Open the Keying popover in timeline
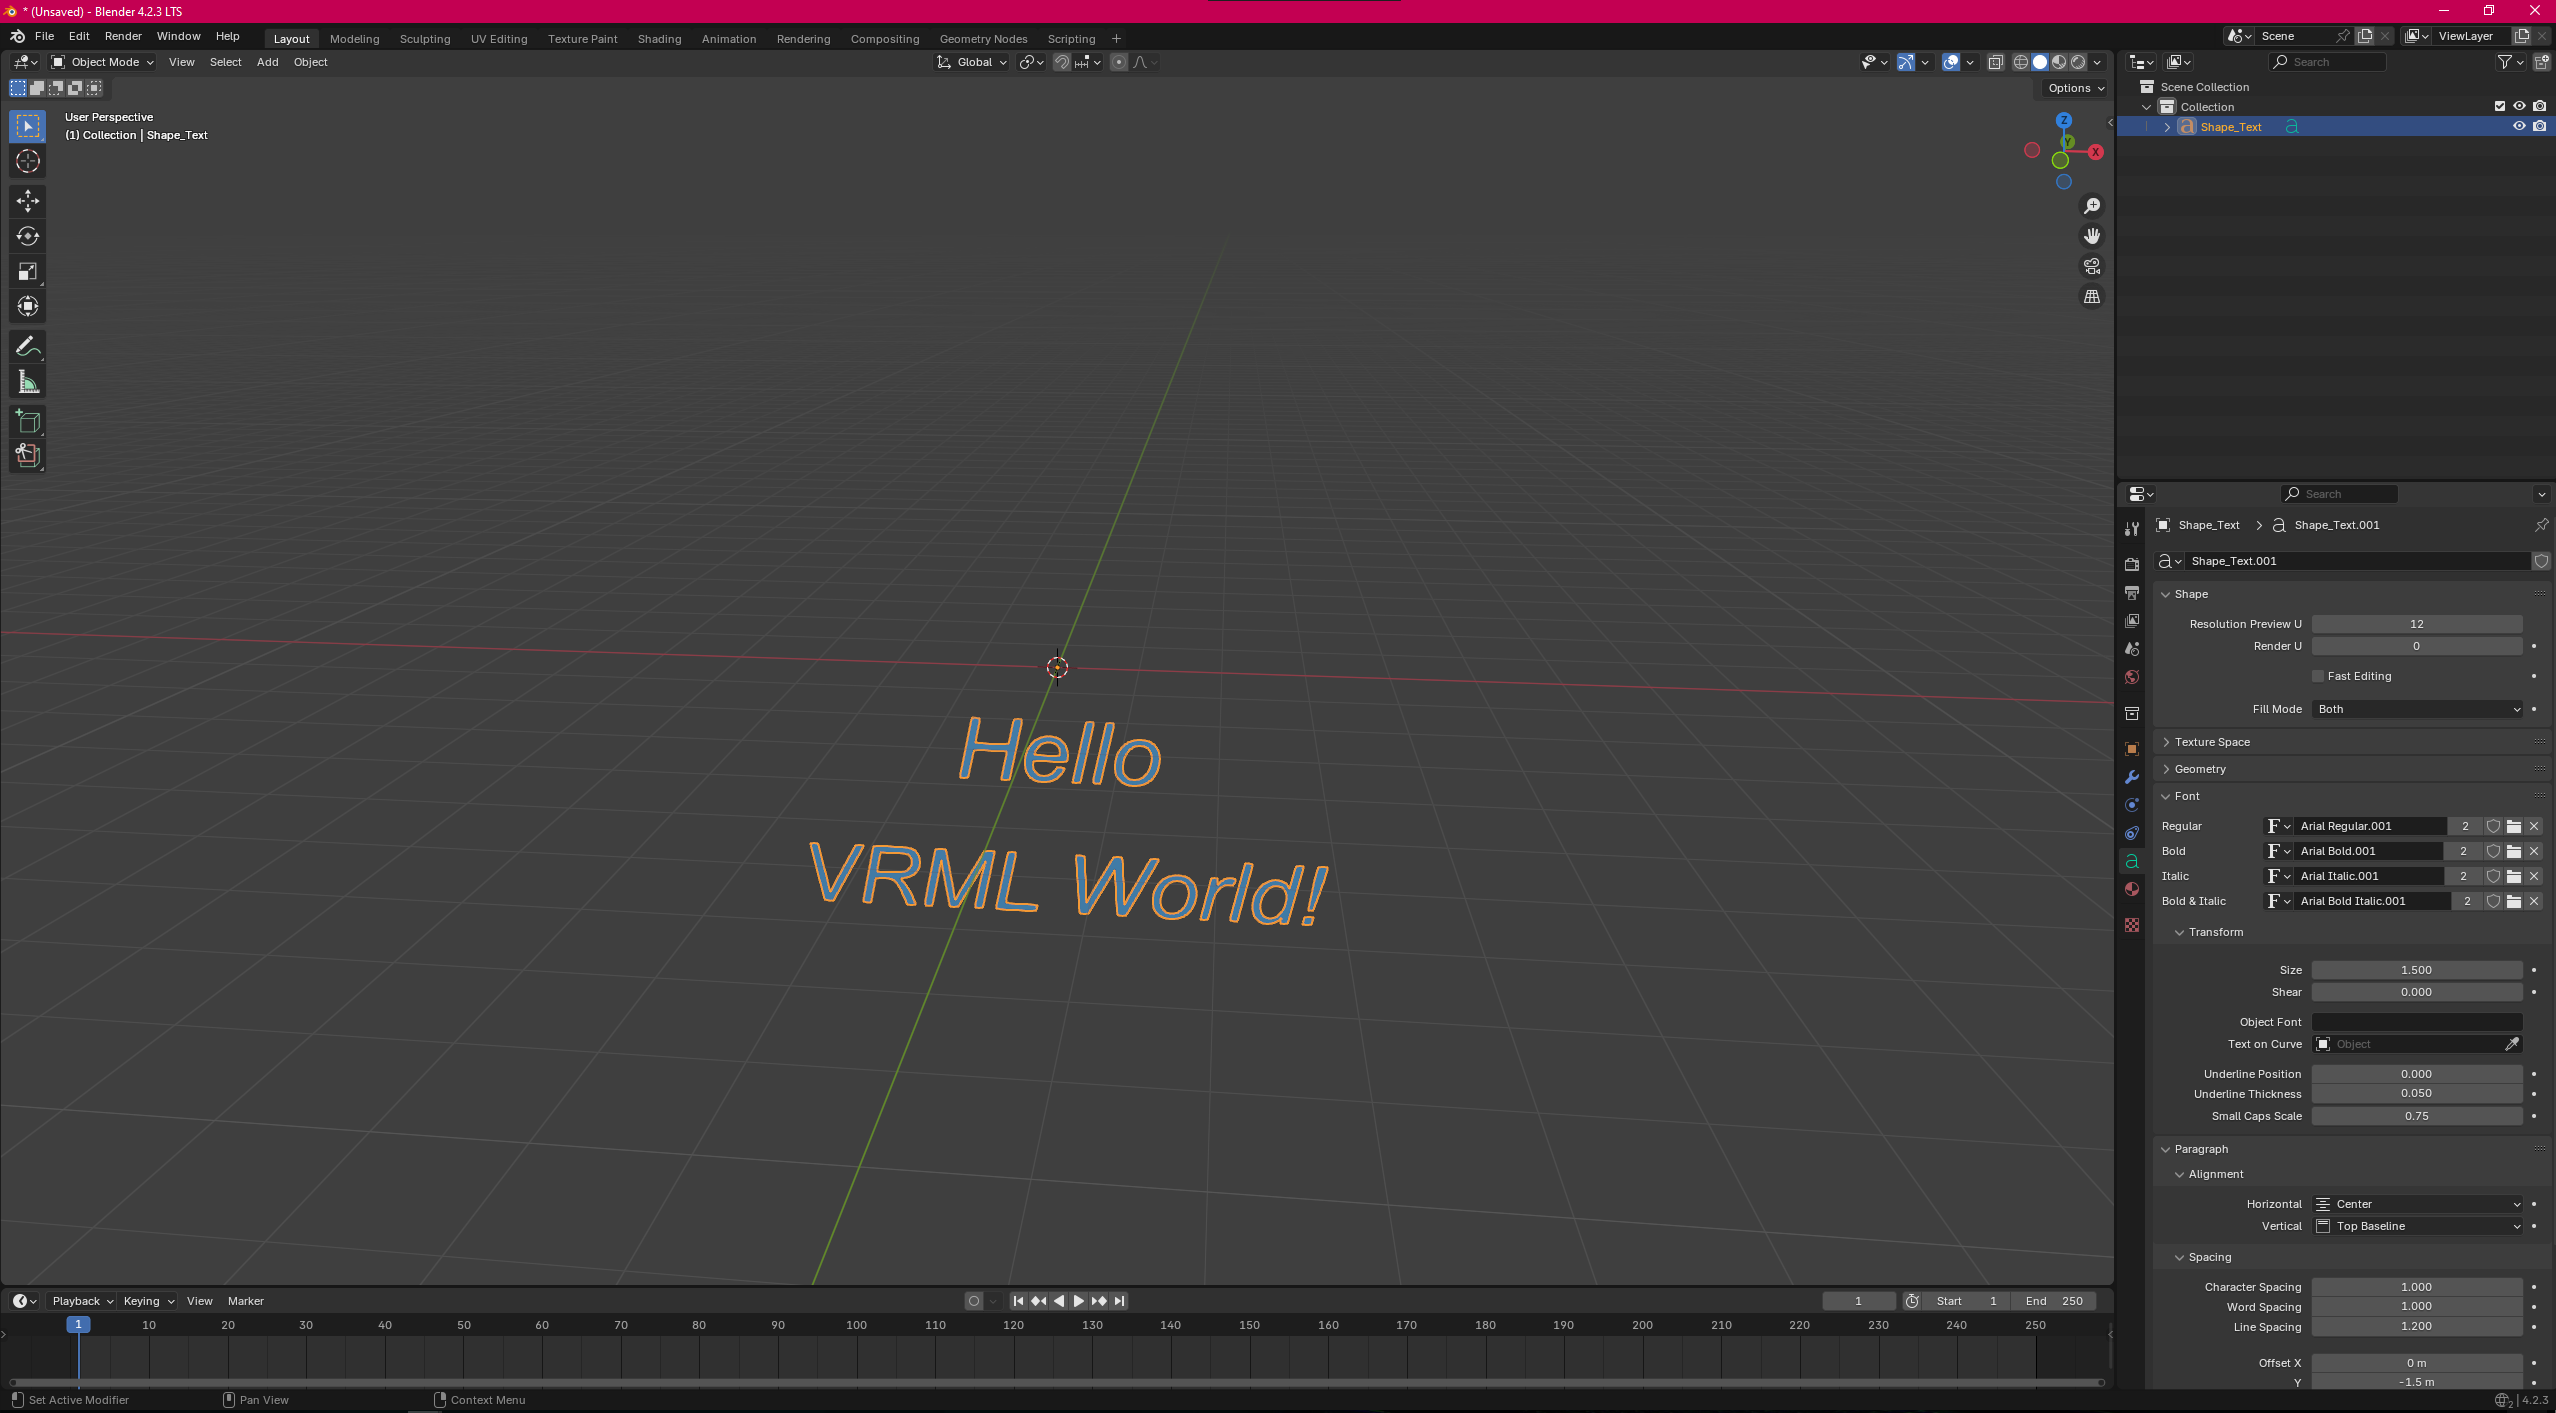Viewport: 2556px width, 1413px height. click(148, 1301)
